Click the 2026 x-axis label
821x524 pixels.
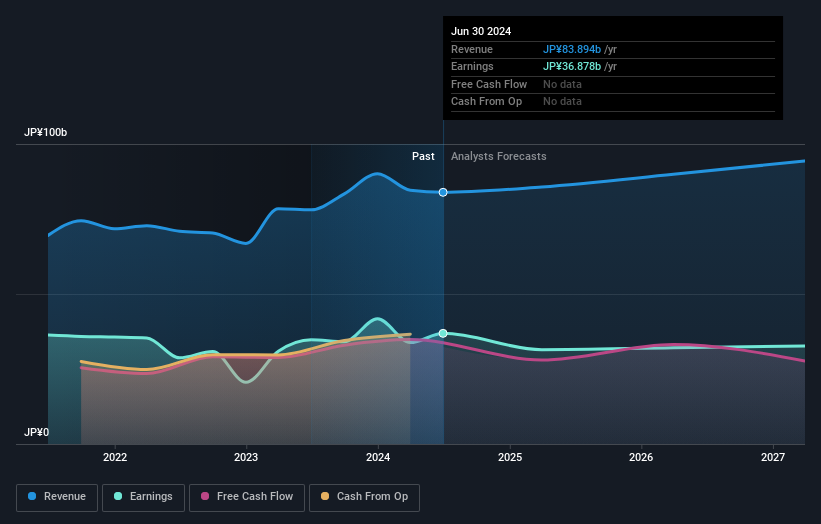pos(640,457)
